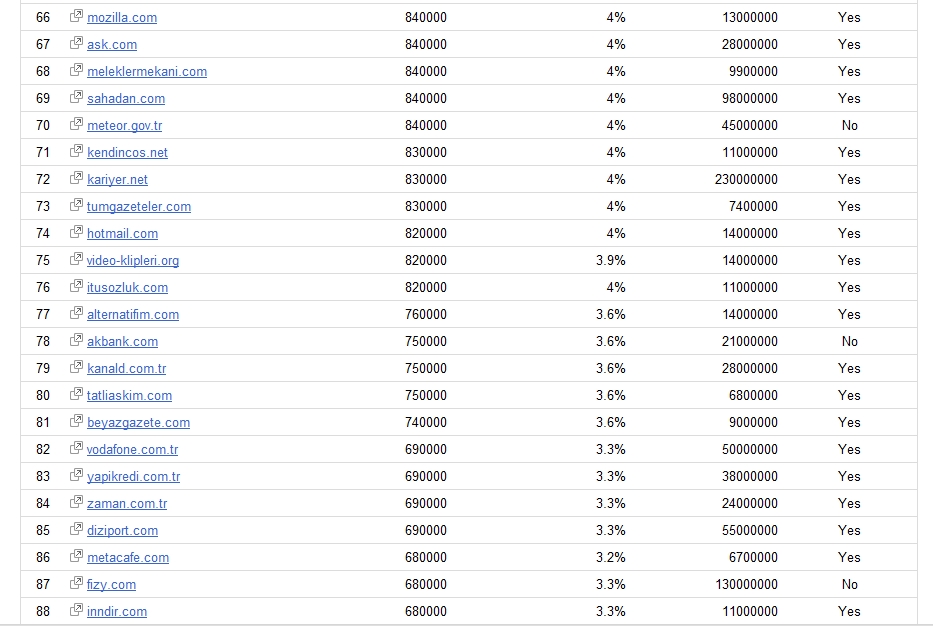Click new-window icon beside alternatifim.com
Viewport: 933px width, 626px height.
[76, 313]
